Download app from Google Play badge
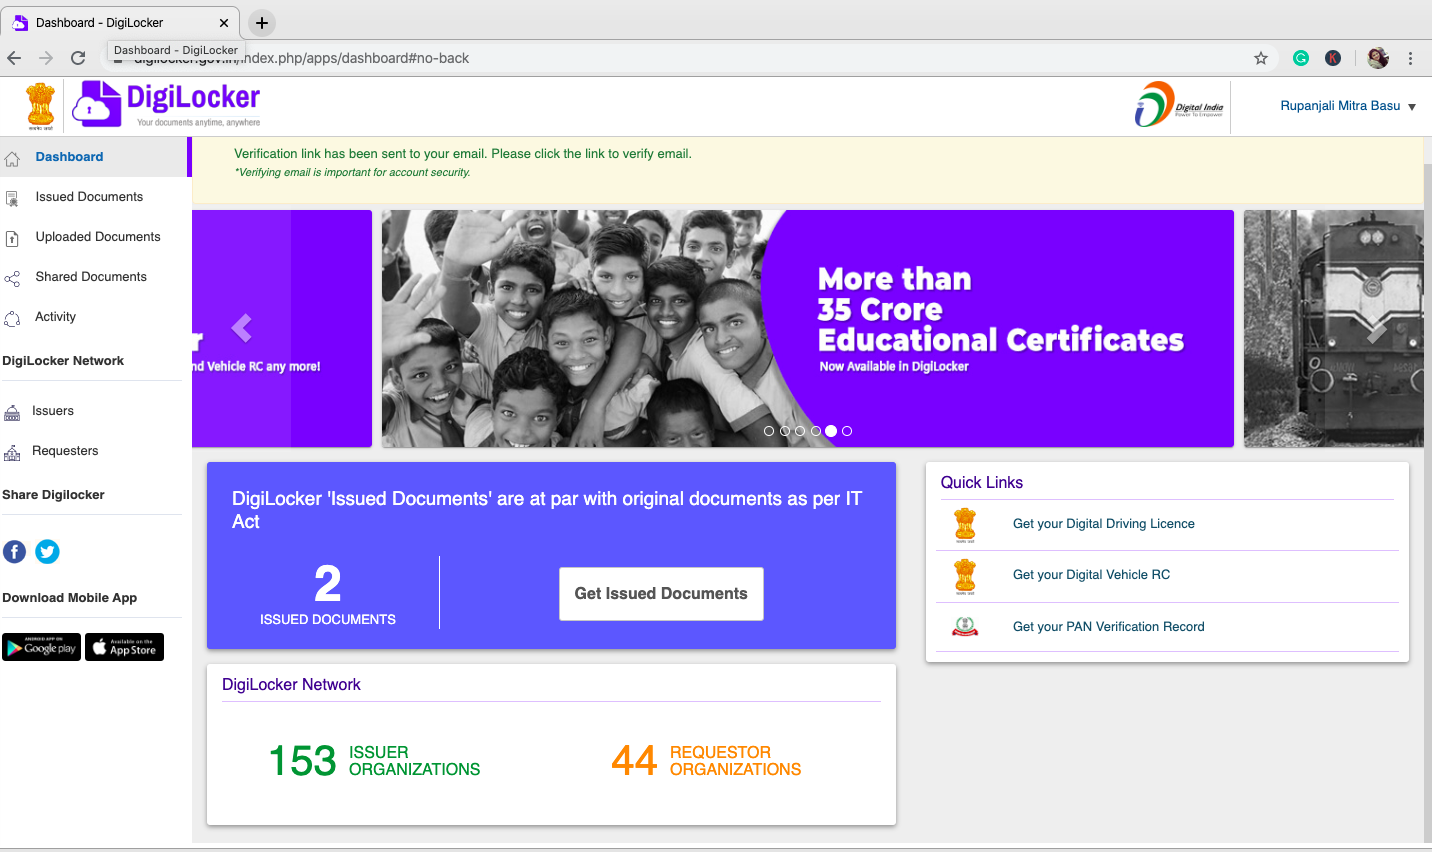The height and width of the screenshot is (852, 1432). pos(41,648)
